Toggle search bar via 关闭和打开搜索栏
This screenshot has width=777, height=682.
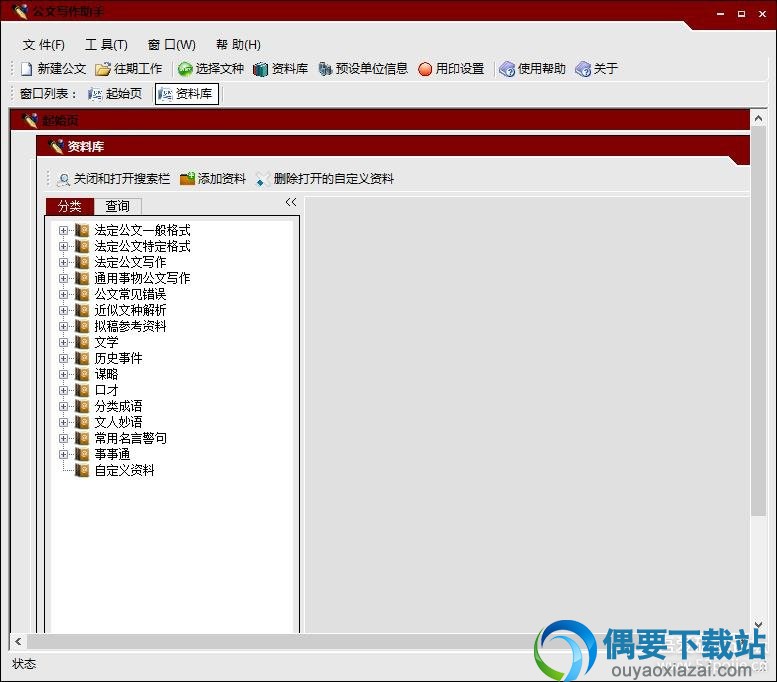coord(113,178)
